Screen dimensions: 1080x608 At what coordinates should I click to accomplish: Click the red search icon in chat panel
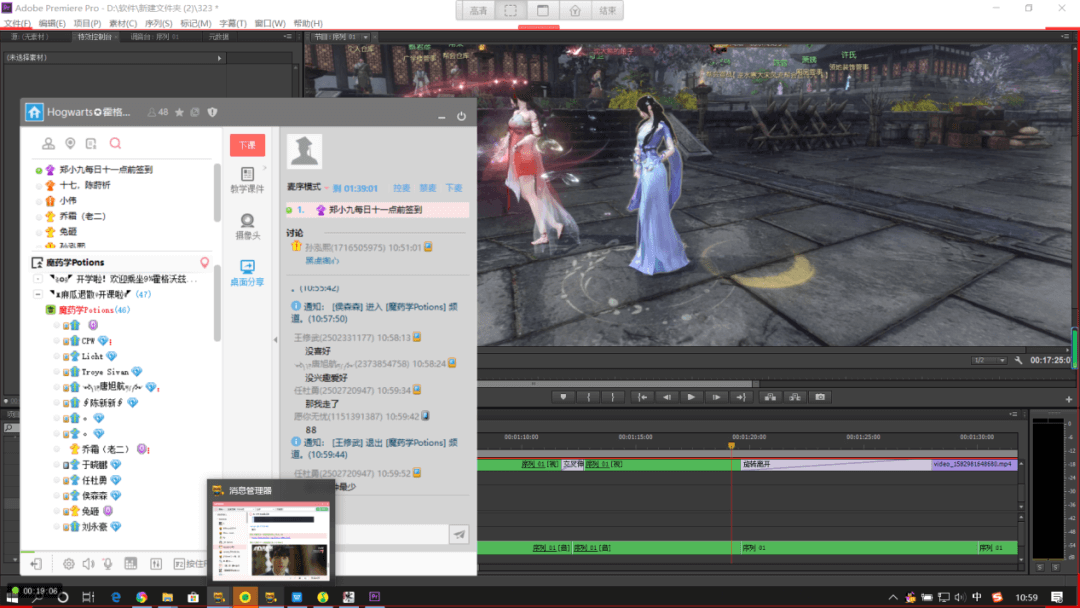tap(115, 144)
